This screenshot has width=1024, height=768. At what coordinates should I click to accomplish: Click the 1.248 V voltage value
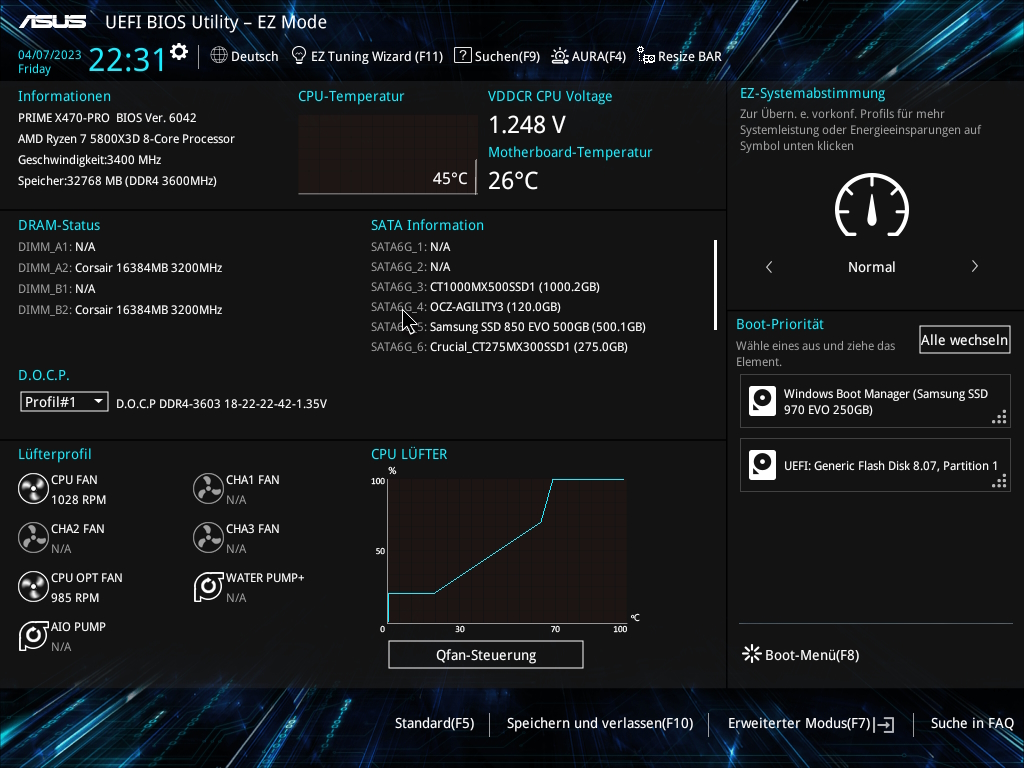click(x=527, y=124)
